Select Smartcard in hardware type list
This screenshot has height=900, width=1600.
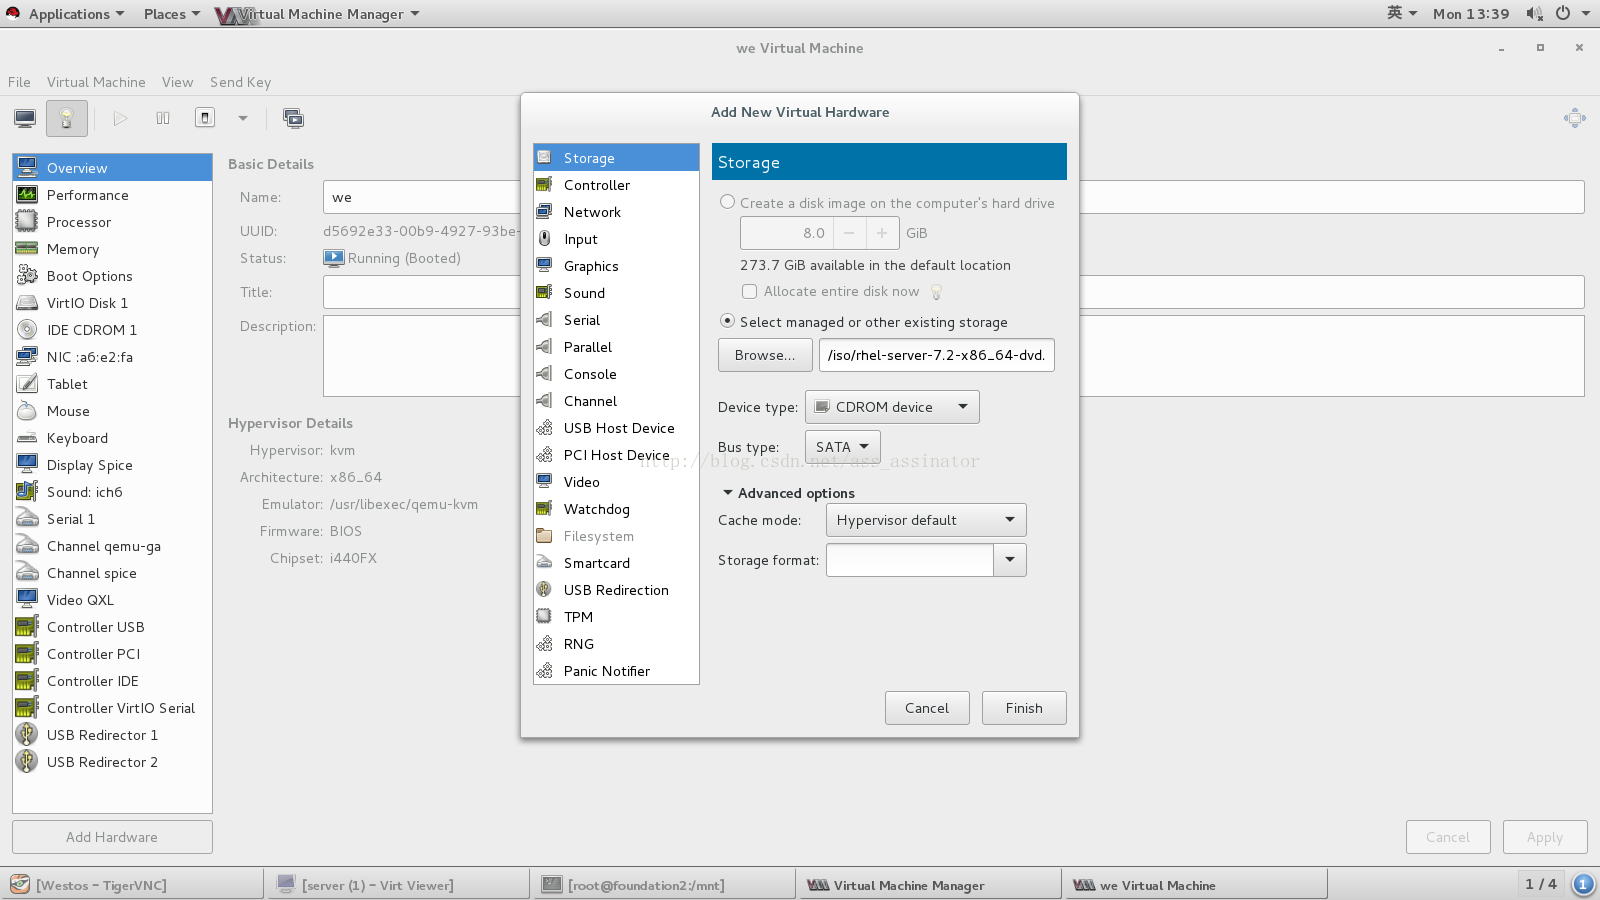pyautogui.click(x=616, y=562)
